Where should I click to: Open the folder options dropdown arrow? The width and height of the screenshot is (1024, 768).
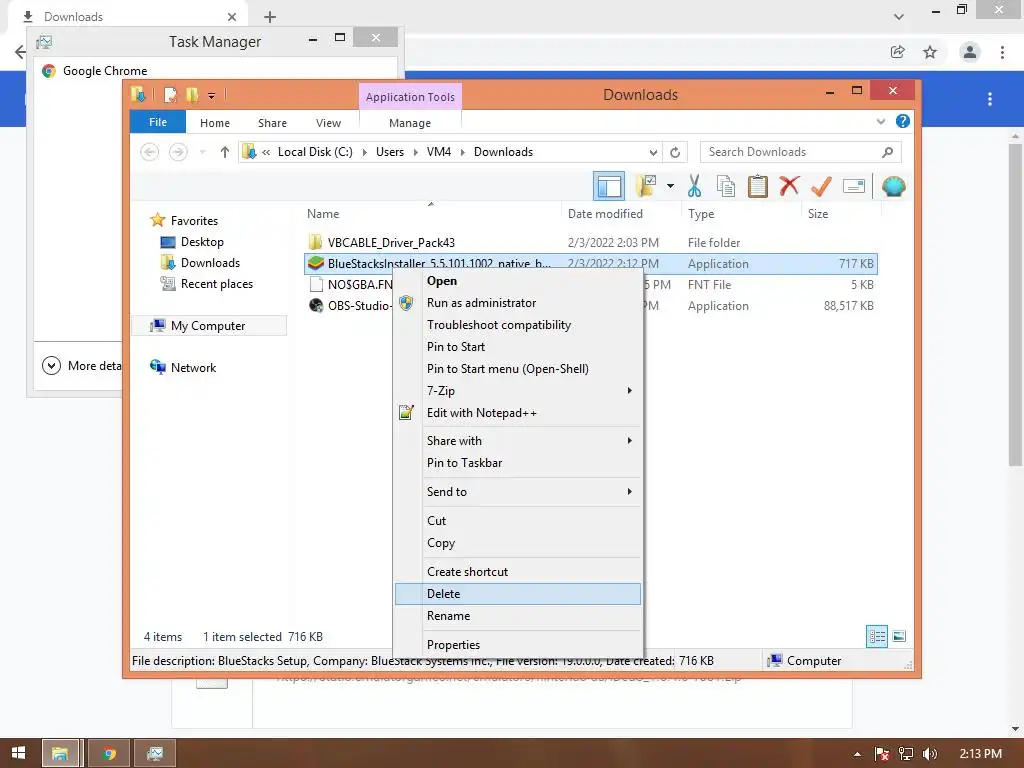[x=670, y=186]
